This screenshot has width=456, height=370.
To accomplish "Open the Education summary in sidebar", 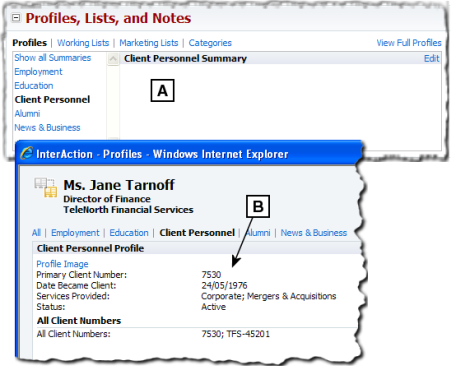I will coord(34,86).
